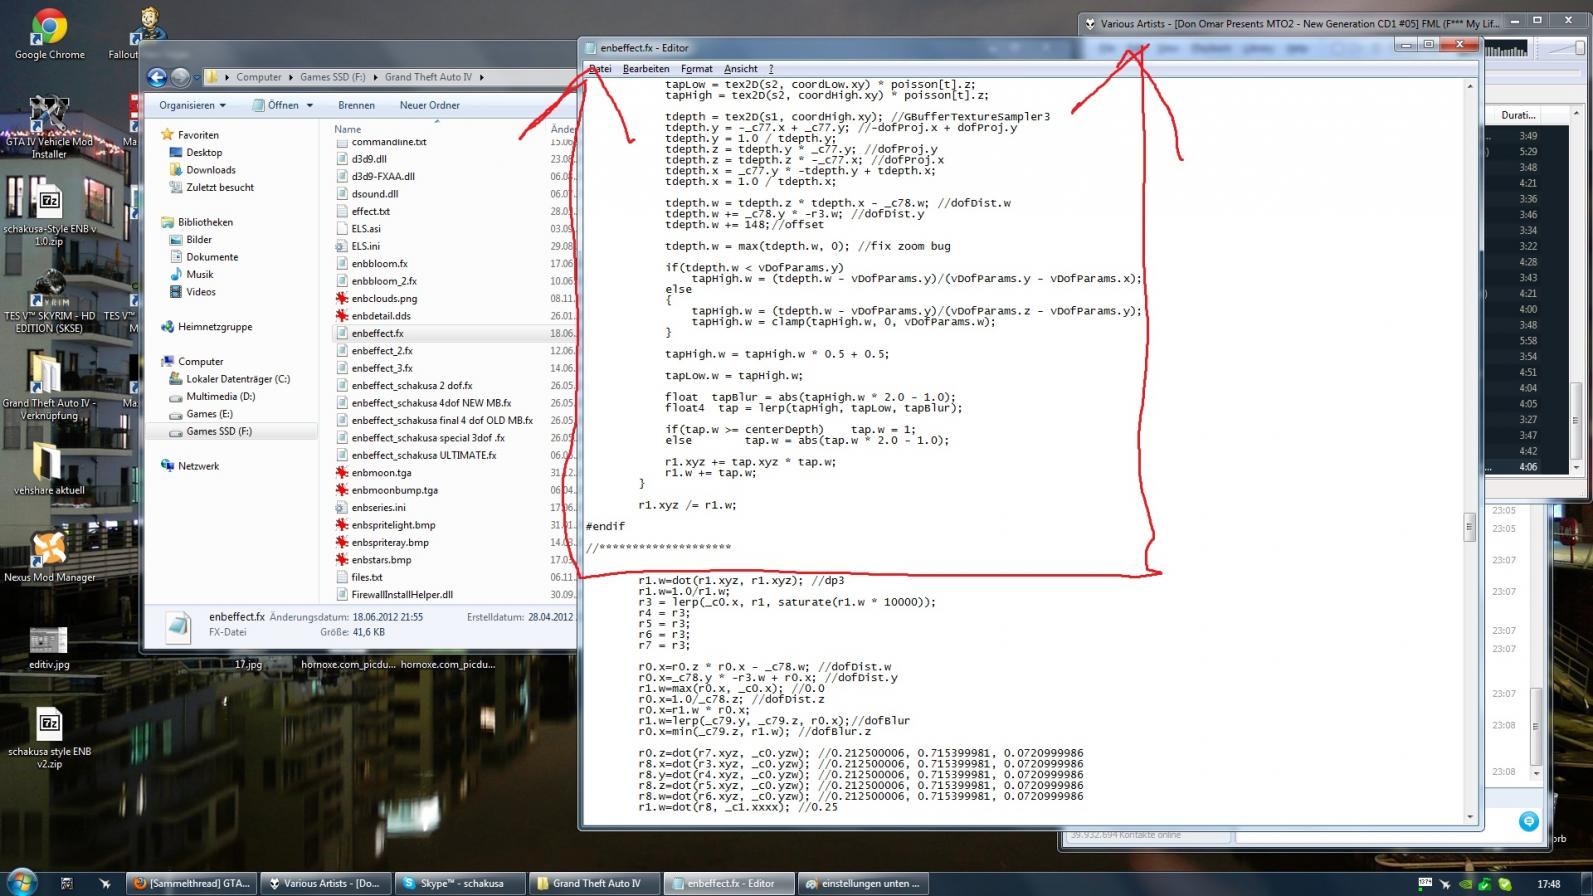Open dropdown arrow next to Öffnen

point(310,105)
